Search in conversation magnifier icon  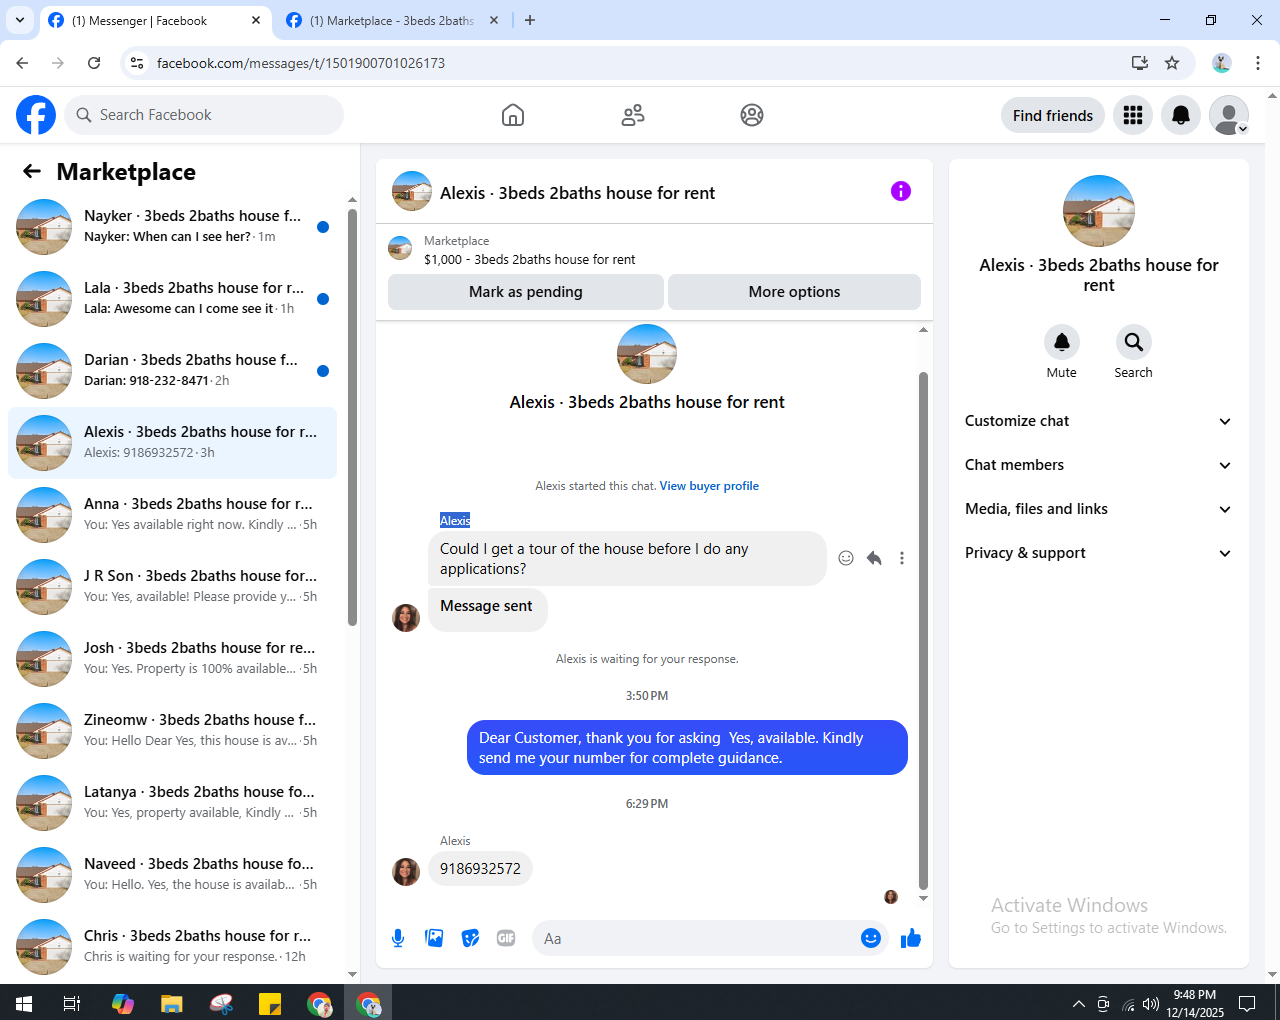[1134, 342]
